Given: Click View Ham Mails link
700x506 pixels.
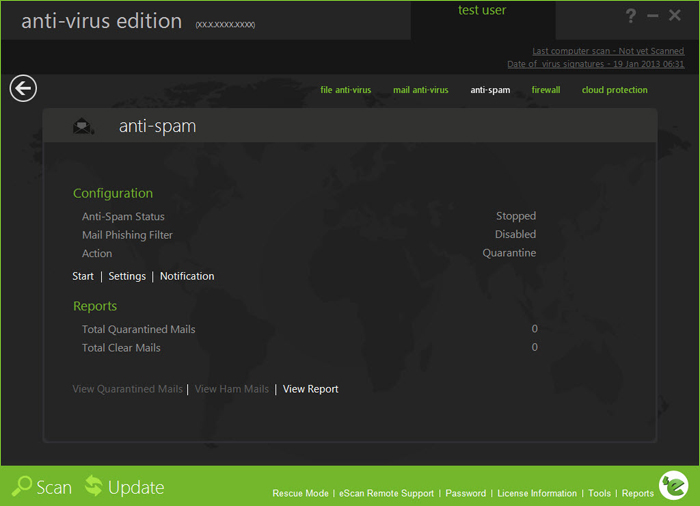Looking at the screenshot, I should point(232,389).
